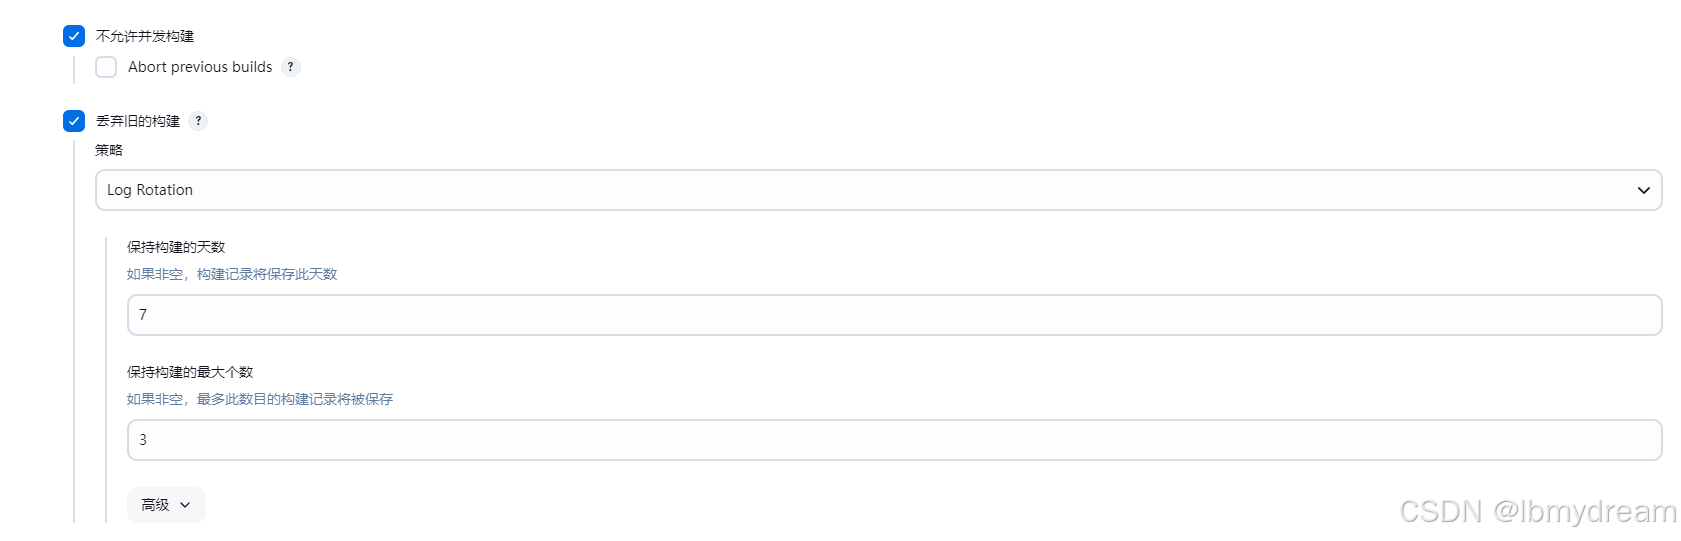This screenshot has height=541, width=1681.
Task: Click the chevron arrow of the Log Rotation selector
Action: 1643,190
